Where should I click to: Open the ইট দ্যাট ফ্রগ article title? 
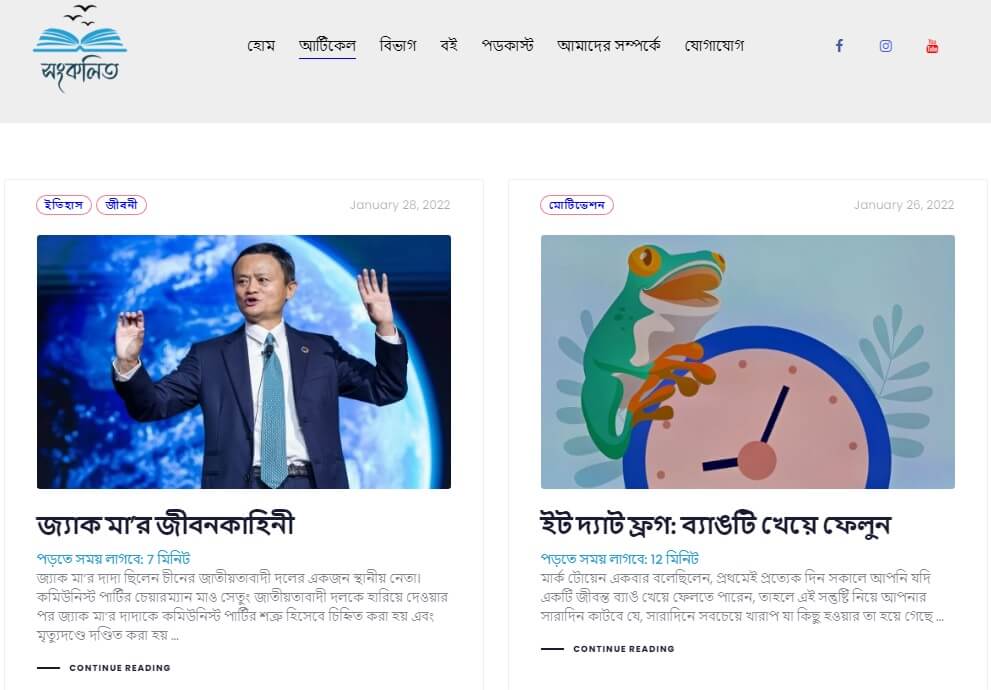pyautogui.click(x=715, y=525)
